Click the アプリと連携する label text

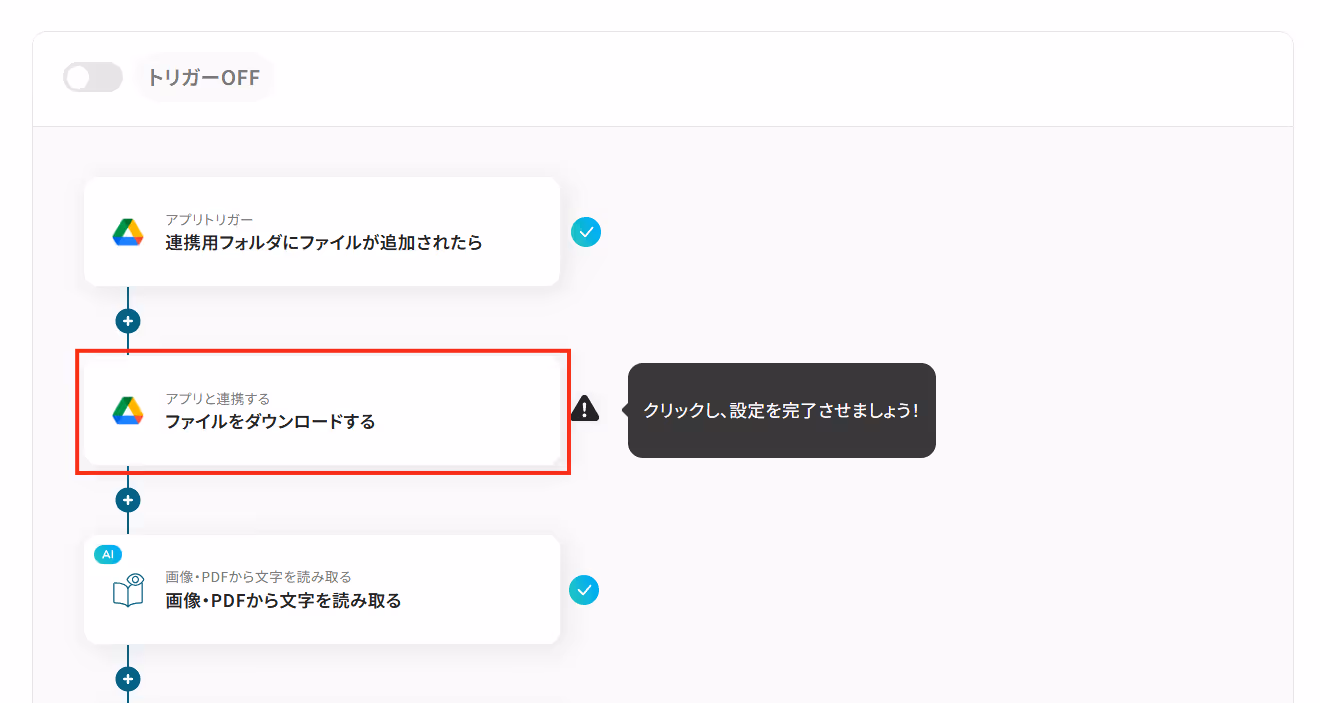tap(217, 399)
